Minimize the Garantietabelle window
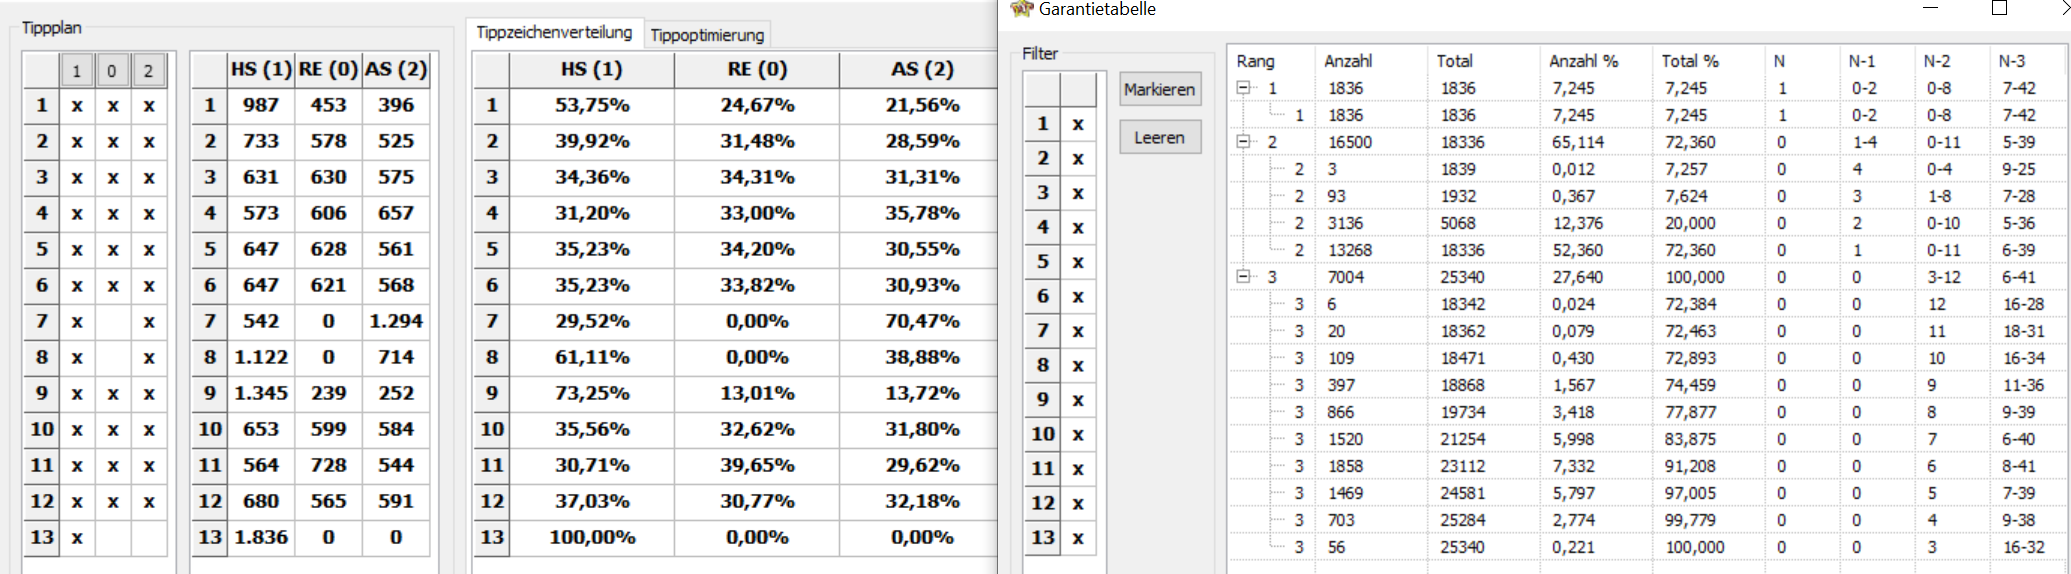Viewport: 2071px width, 574px height. tap(1931, 8)
